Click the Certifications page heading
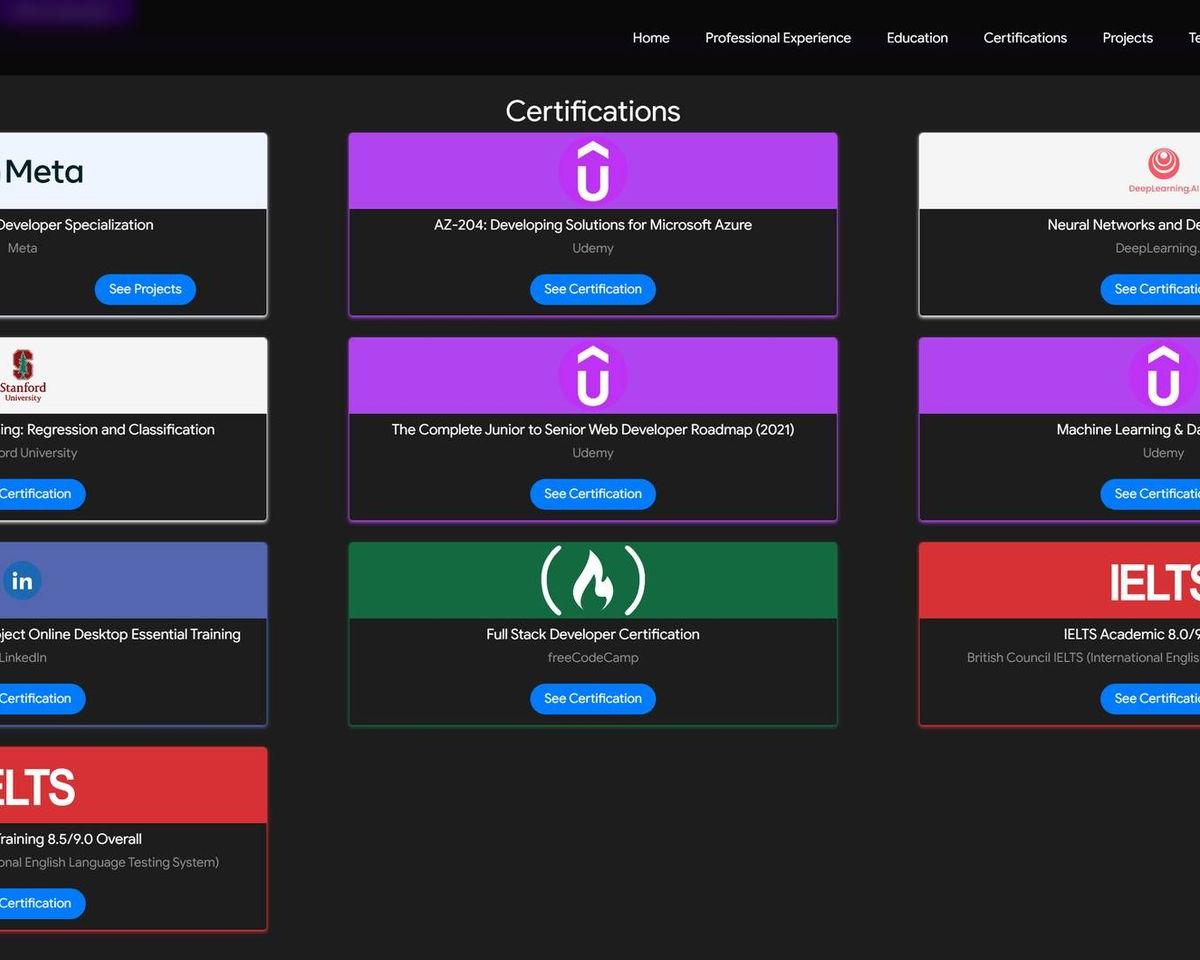 [593, 111]
